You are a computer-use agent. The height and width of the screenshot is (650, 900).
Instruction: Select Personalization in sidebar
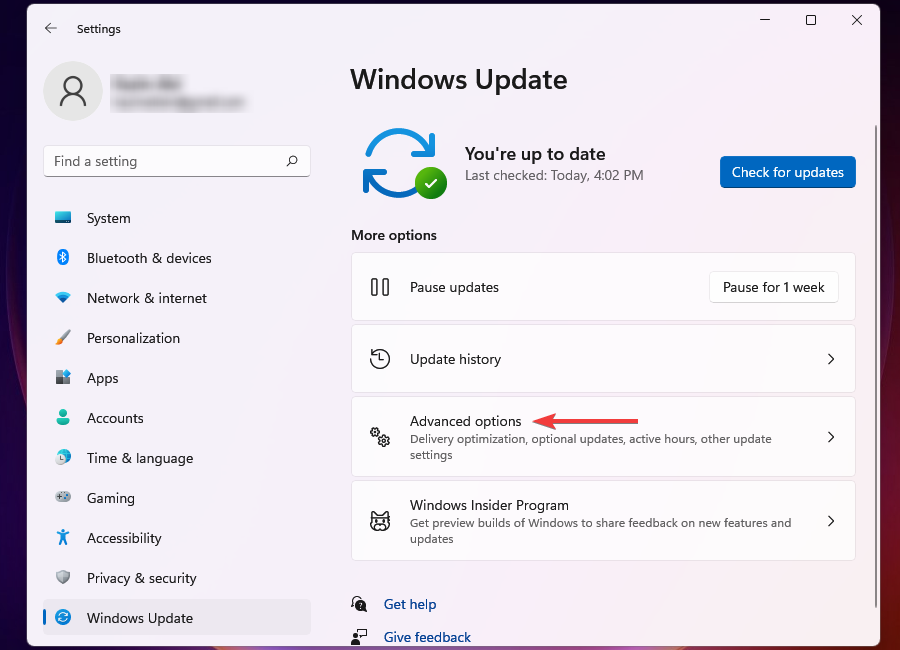[x=177, y=338]
